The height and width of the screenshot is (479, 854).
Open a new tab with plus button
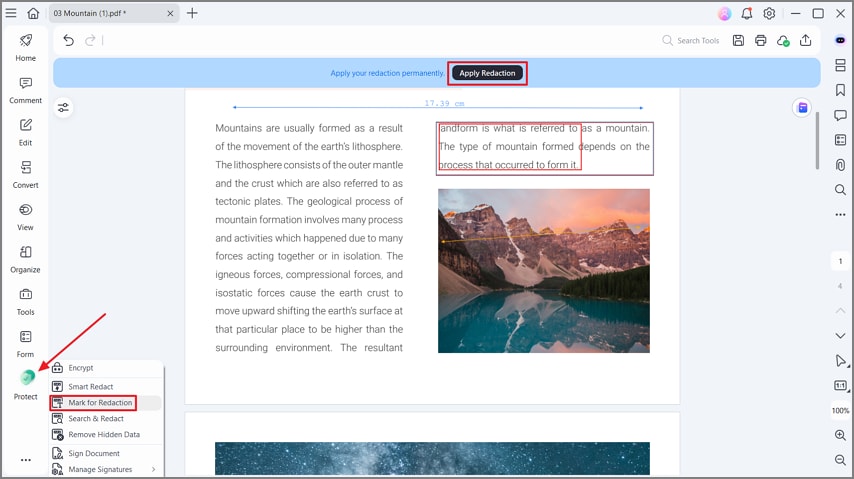192,13
